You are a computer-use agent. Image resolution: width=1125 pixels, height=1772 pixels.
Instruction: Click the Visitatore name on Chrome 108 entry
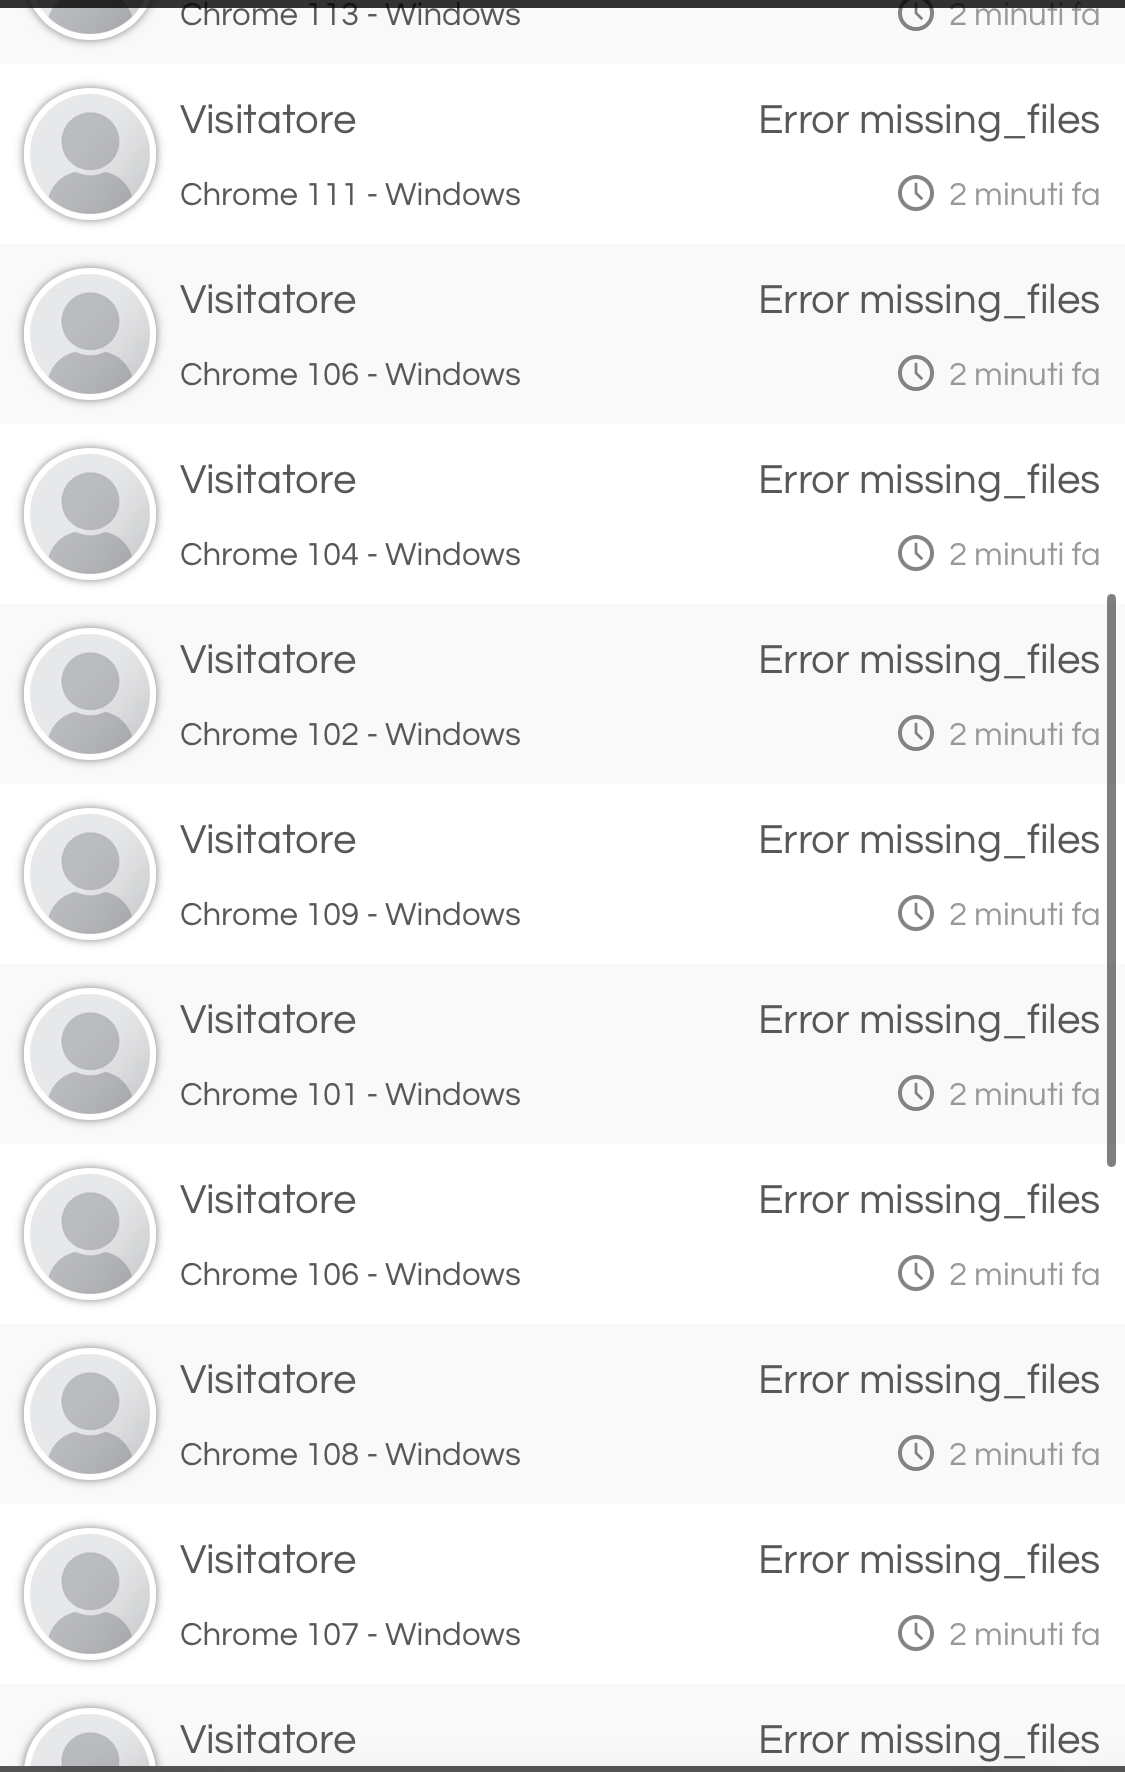click(267, 1379)
